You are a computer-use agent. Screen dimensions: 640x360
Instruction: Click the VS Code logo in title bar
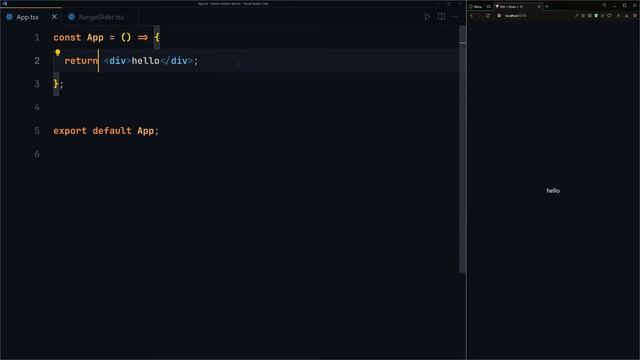[4, 3]
